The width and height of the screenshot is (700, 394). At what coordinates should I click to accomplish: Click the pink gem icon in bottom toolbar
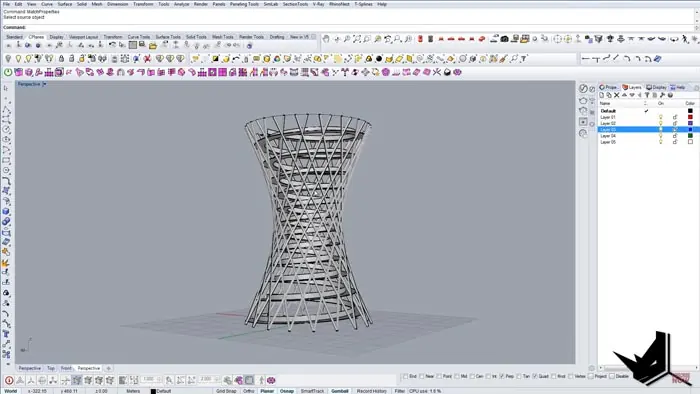[271, 380]
